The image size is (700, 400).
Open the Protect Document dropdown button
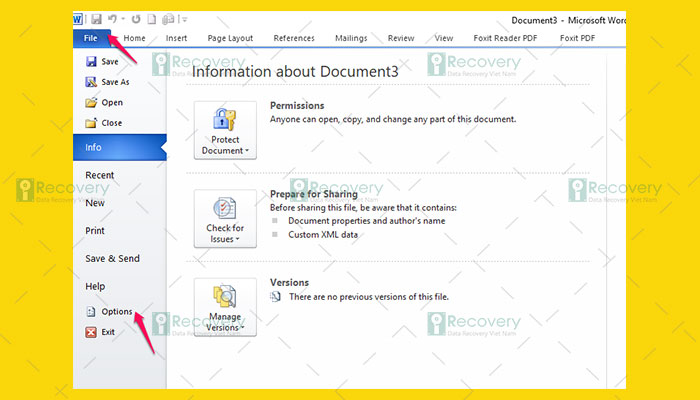click(x=225, y=130)
